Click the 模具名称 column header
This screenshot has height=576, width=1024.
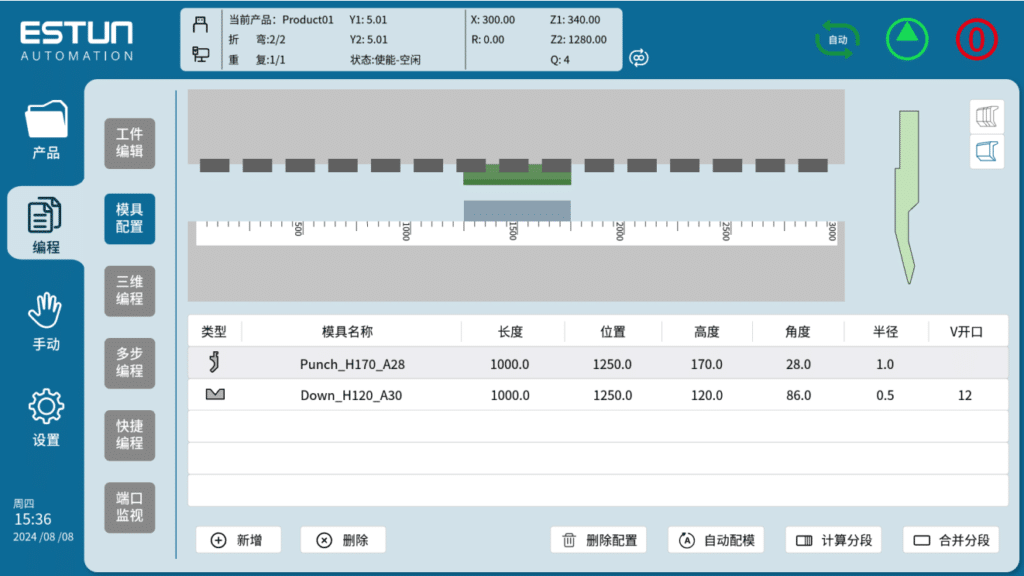click(x=347, y=332)
